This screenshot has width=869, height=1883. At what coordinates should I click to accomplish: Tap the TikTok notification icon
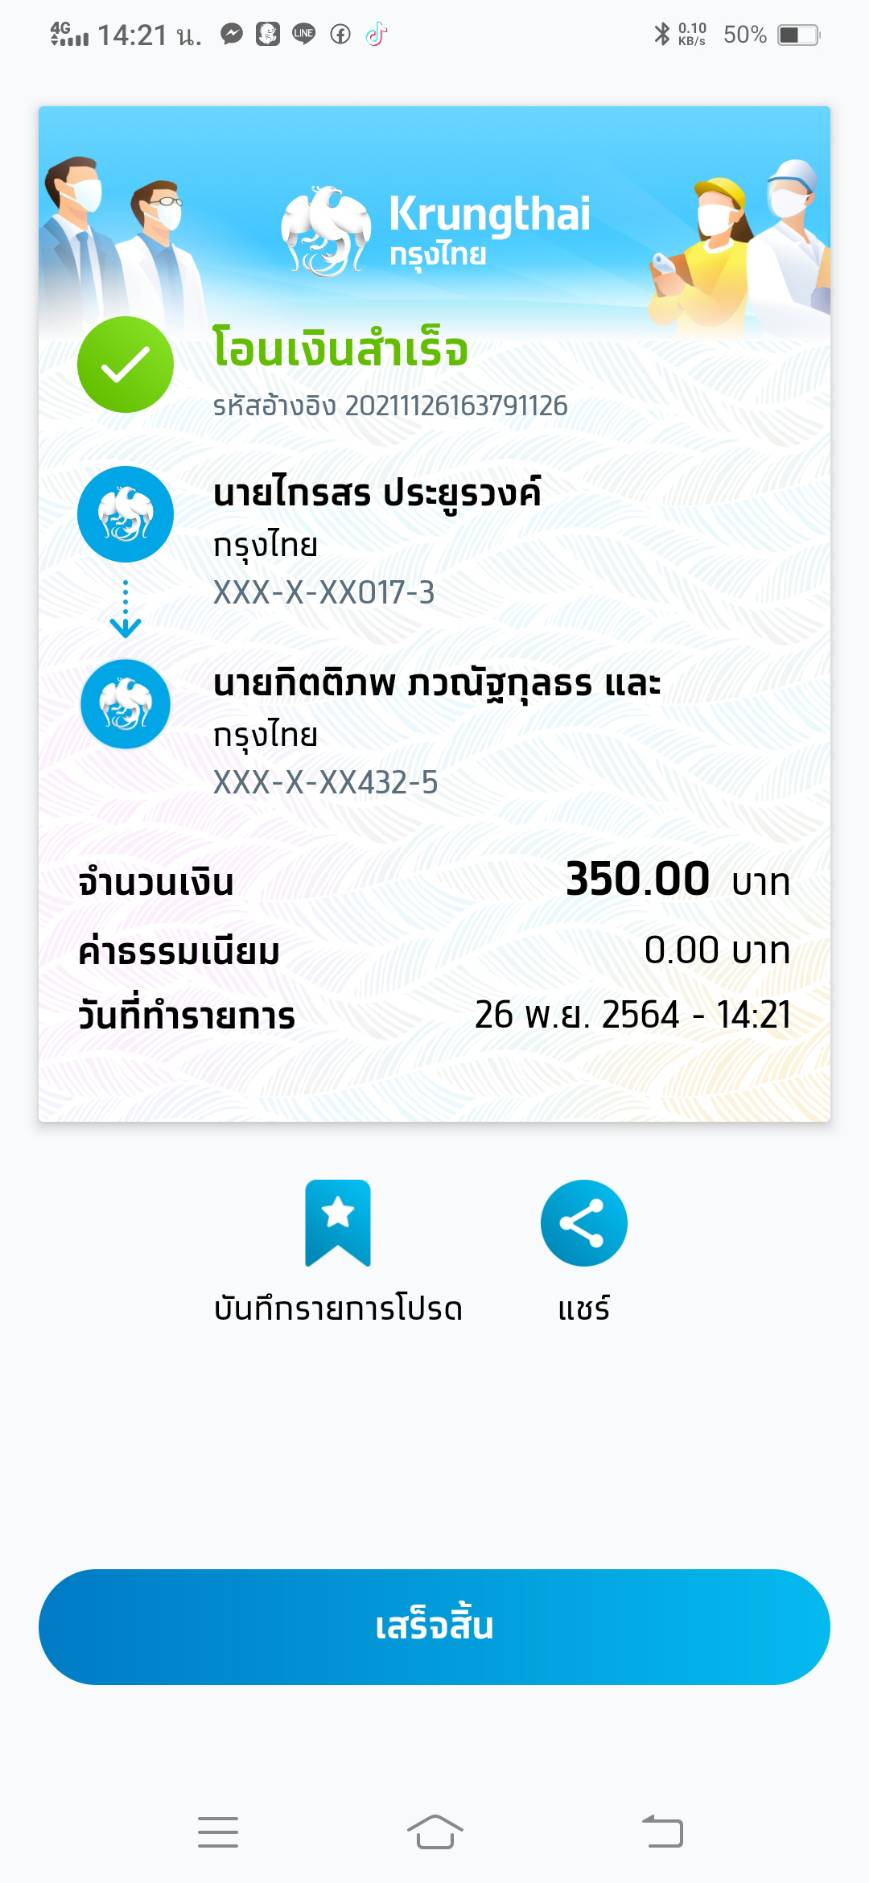click(376, 35)
